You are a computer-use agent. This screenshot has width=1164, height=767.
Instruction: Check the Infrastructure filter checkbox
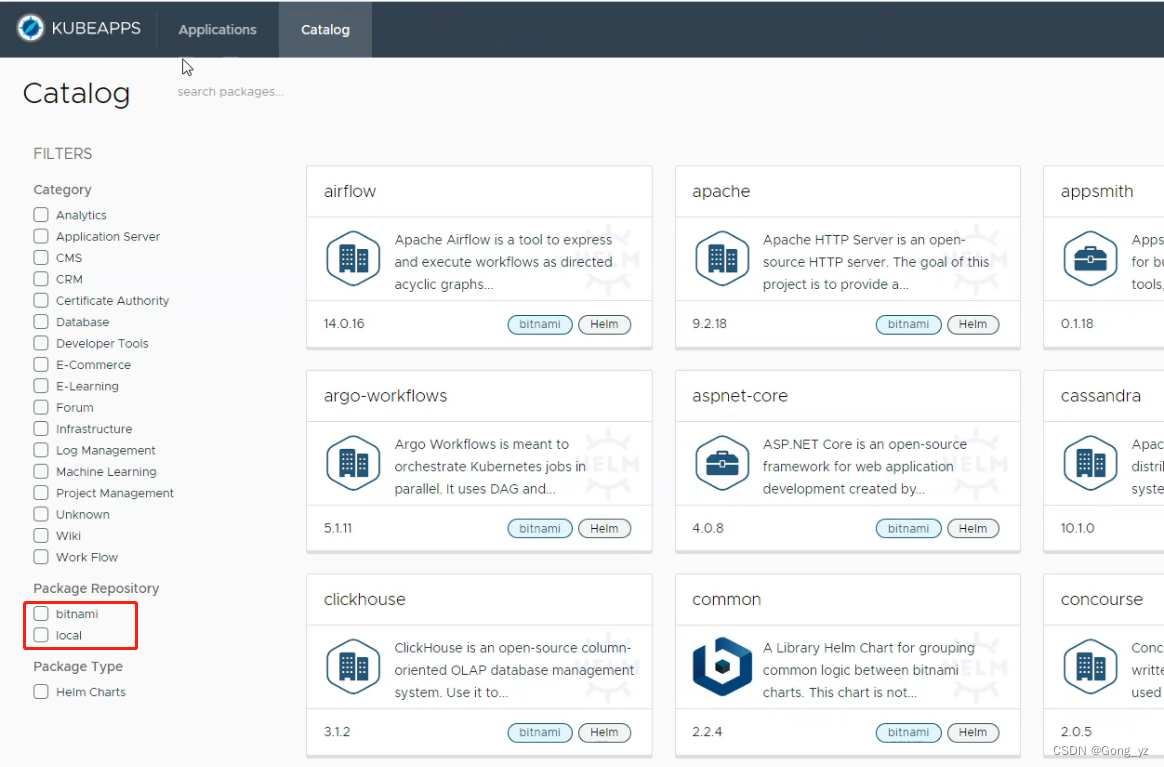(41, 429)
